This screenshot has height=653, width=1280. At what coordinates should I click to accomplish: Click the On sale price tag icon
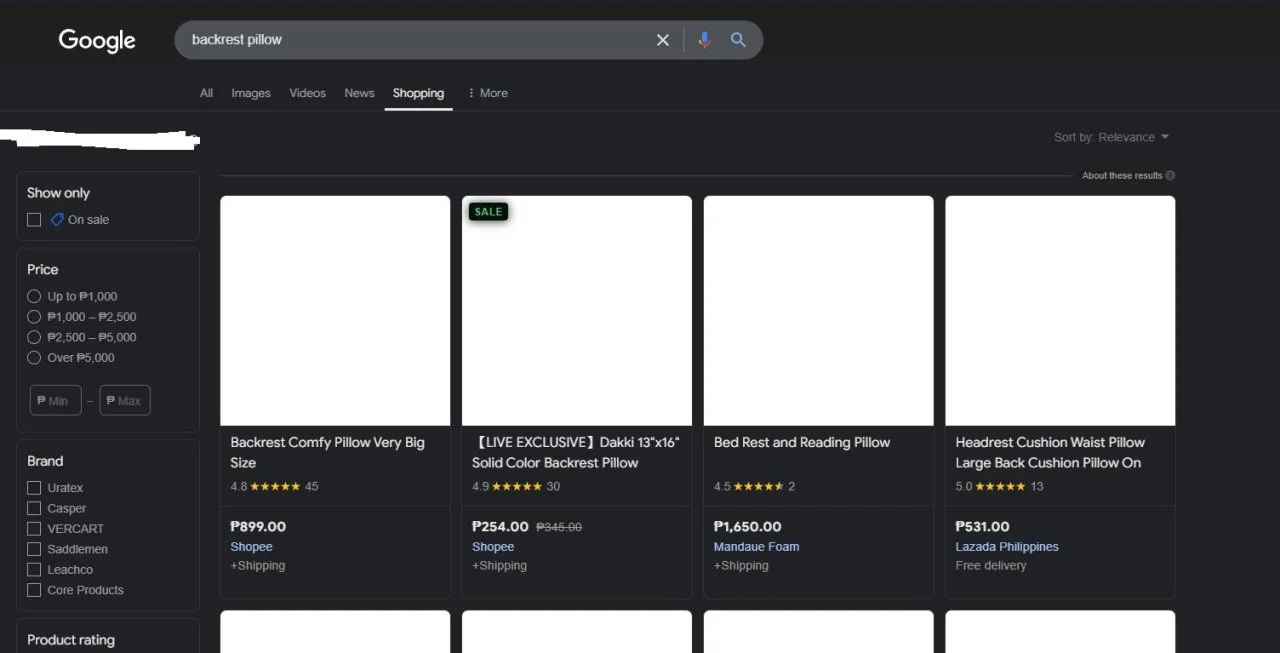click(57, 220)
